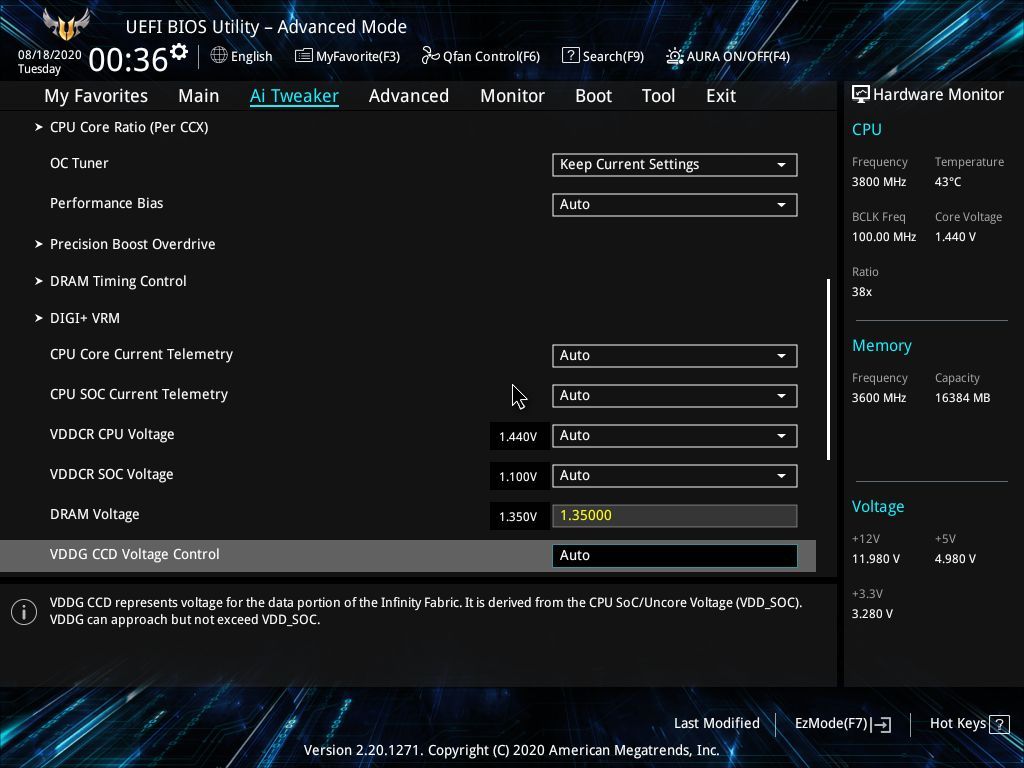
Task: Open the OC Tuner dropdown
Action: click(675, 165)
